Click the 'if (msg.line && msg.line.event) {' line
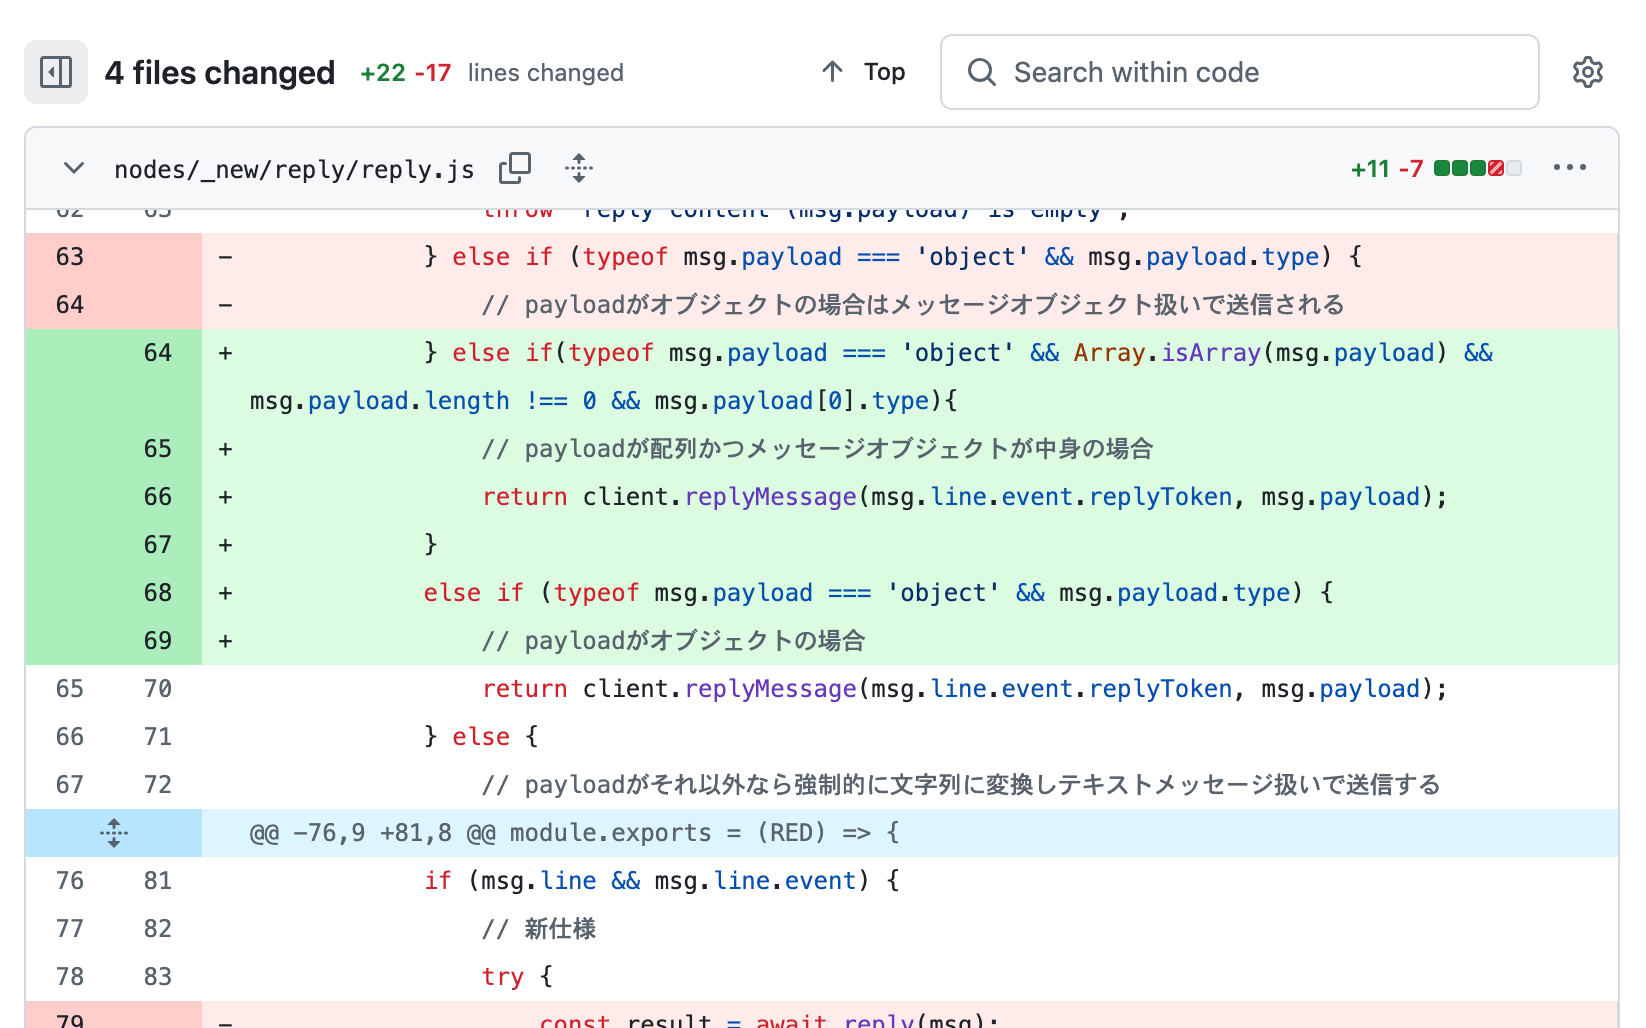The image size is (1646, 1028). pyautogui.click(x=662, y=881)
